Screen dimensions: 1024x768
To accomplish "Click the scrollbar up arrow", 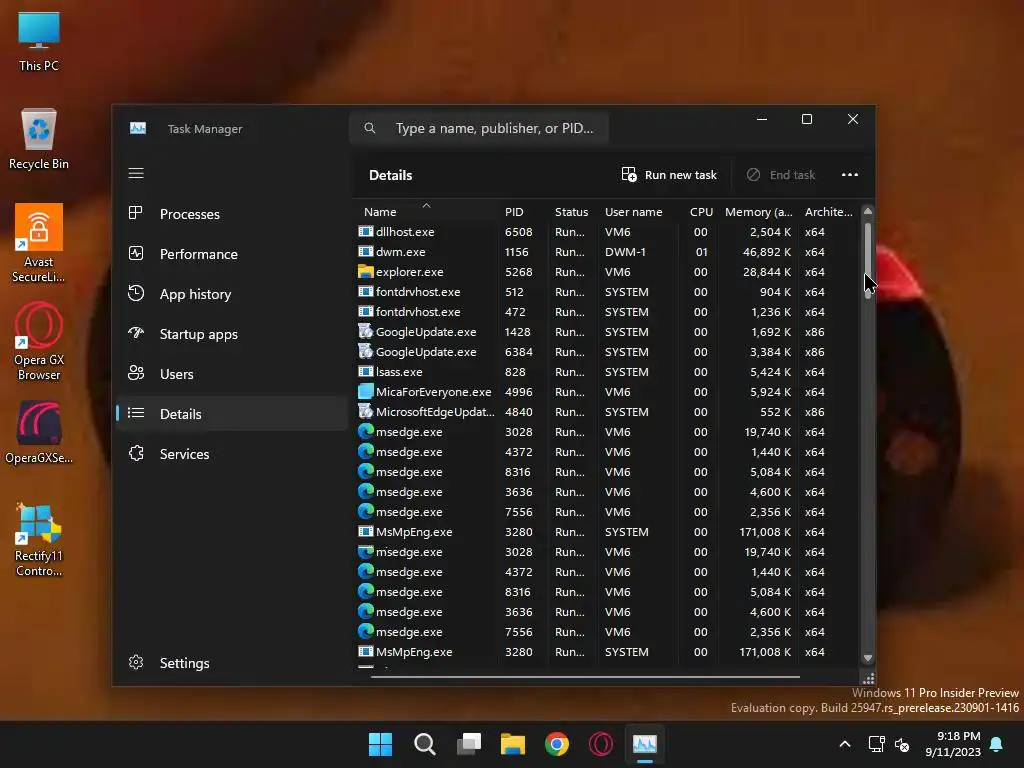I will [x=867, y=211].
